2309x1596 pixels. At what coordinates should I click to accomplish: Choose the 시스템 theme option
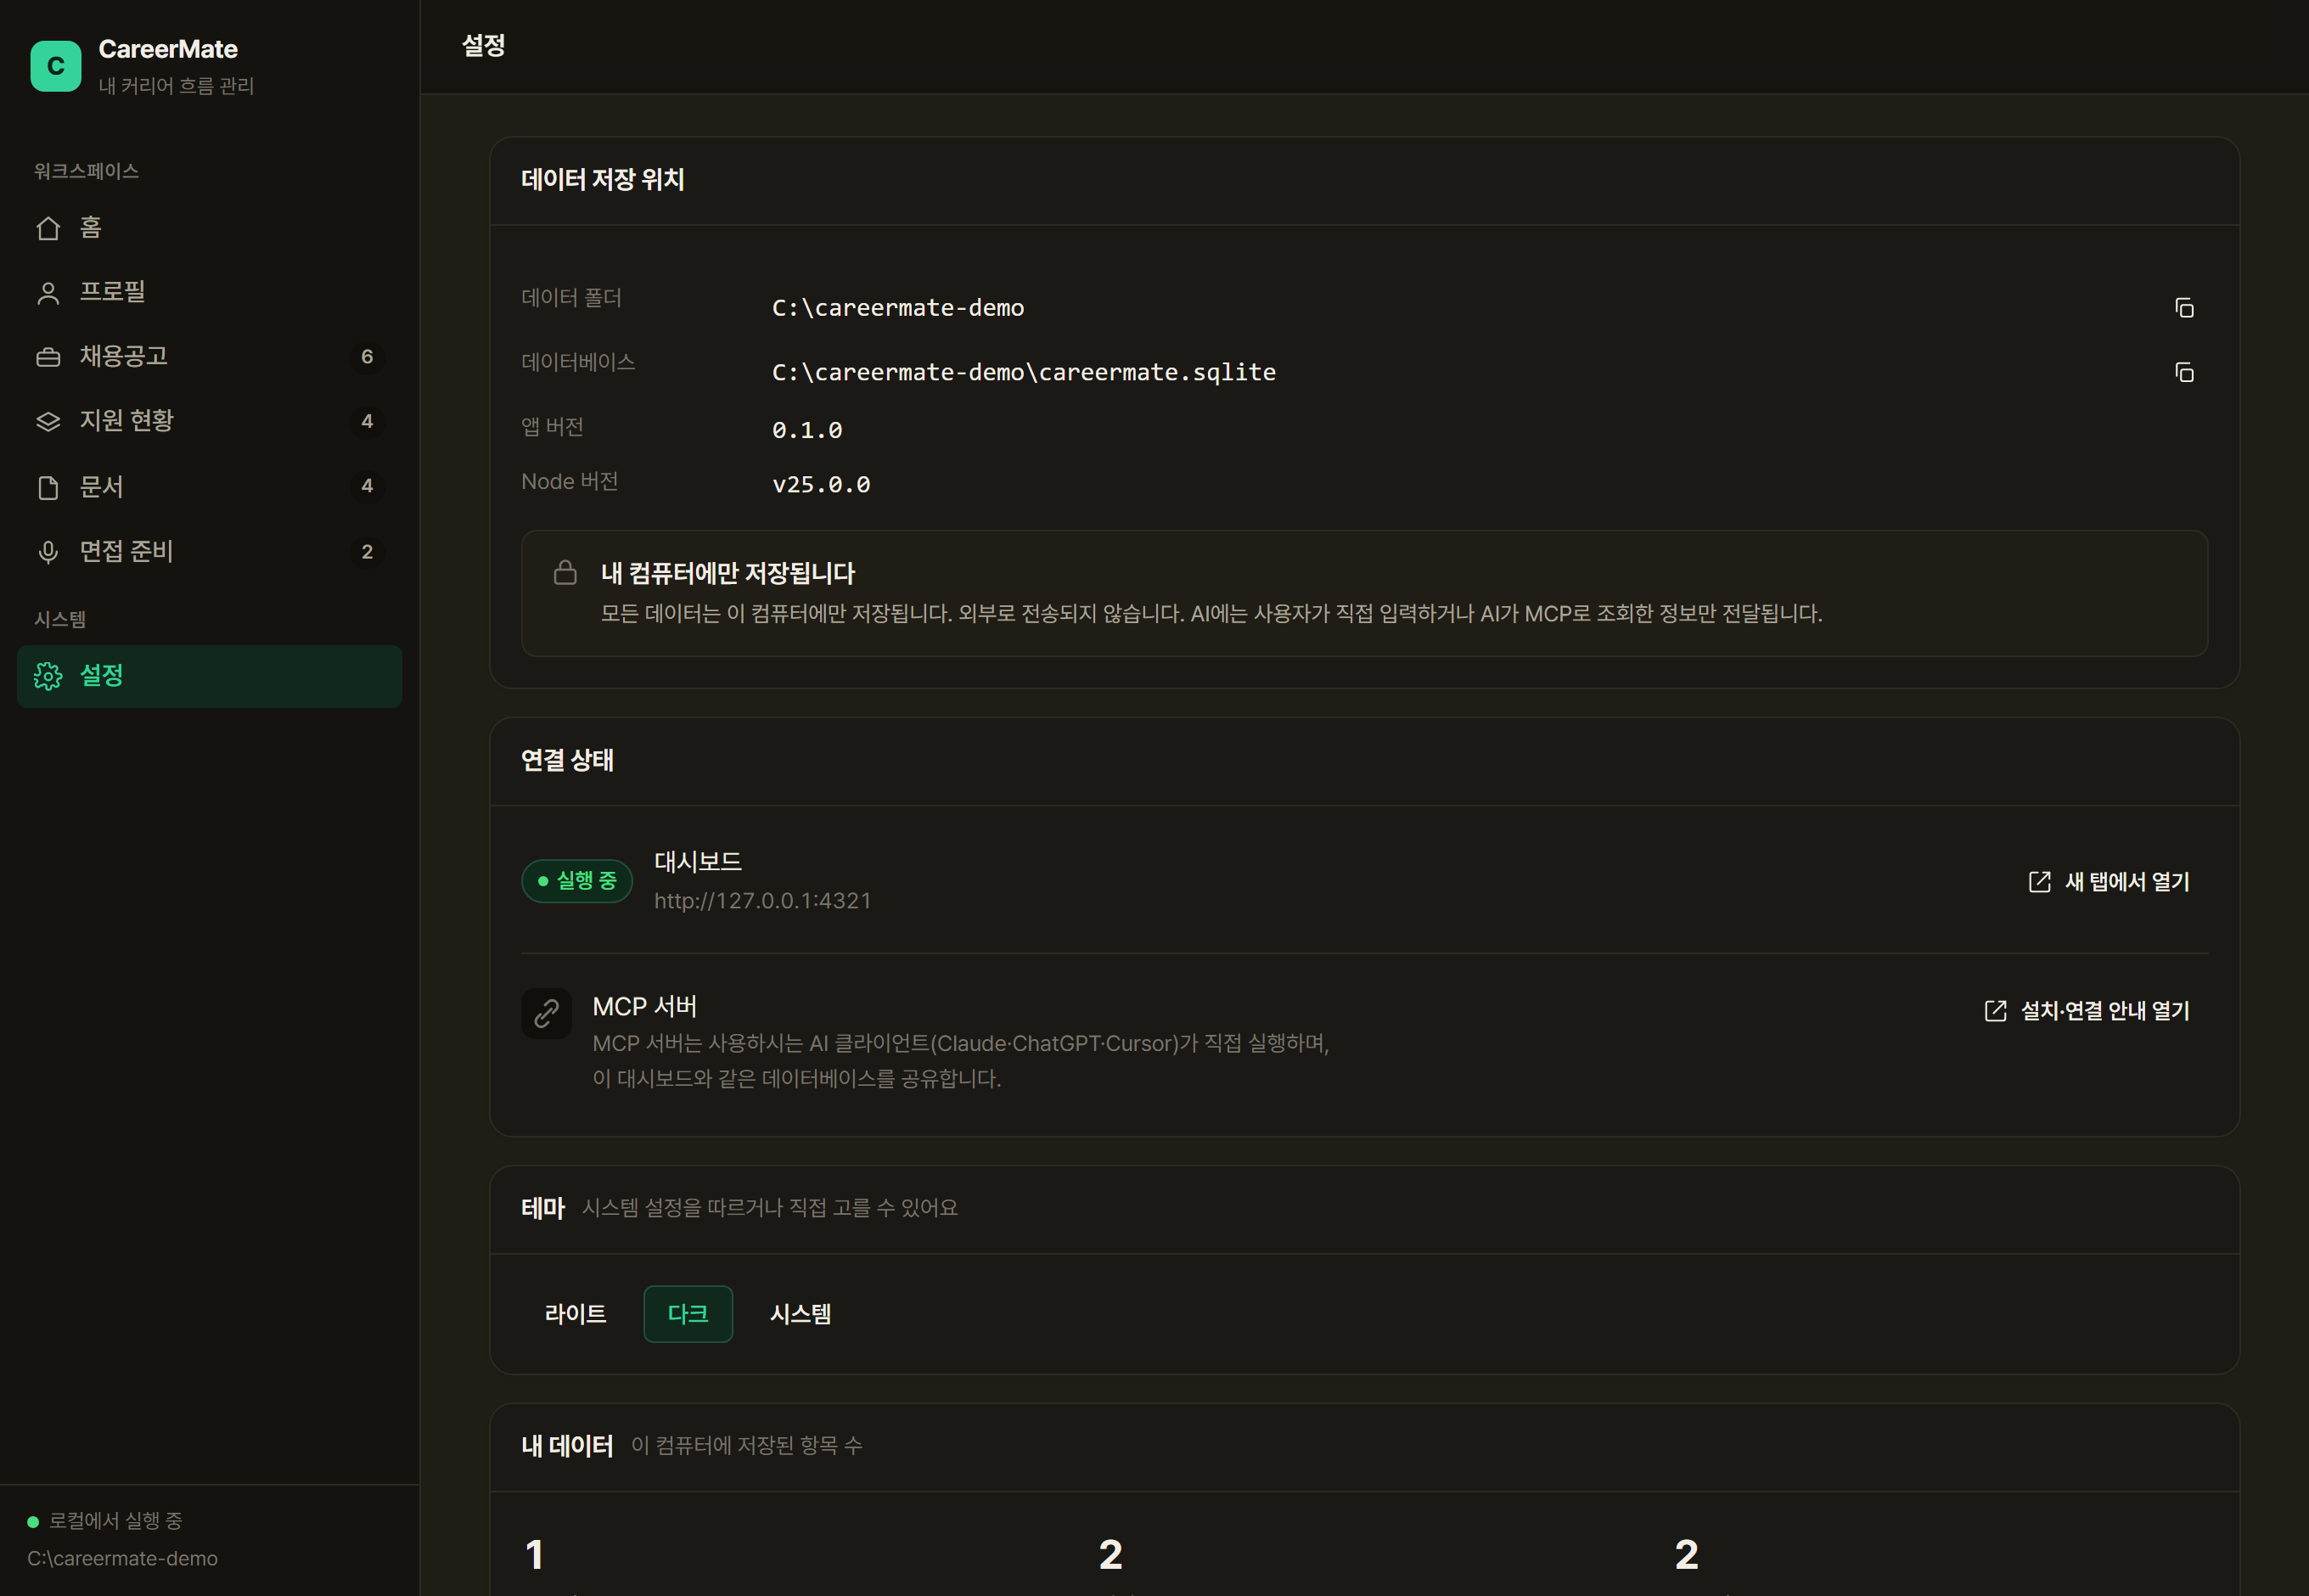click(x=800, y=1314)
